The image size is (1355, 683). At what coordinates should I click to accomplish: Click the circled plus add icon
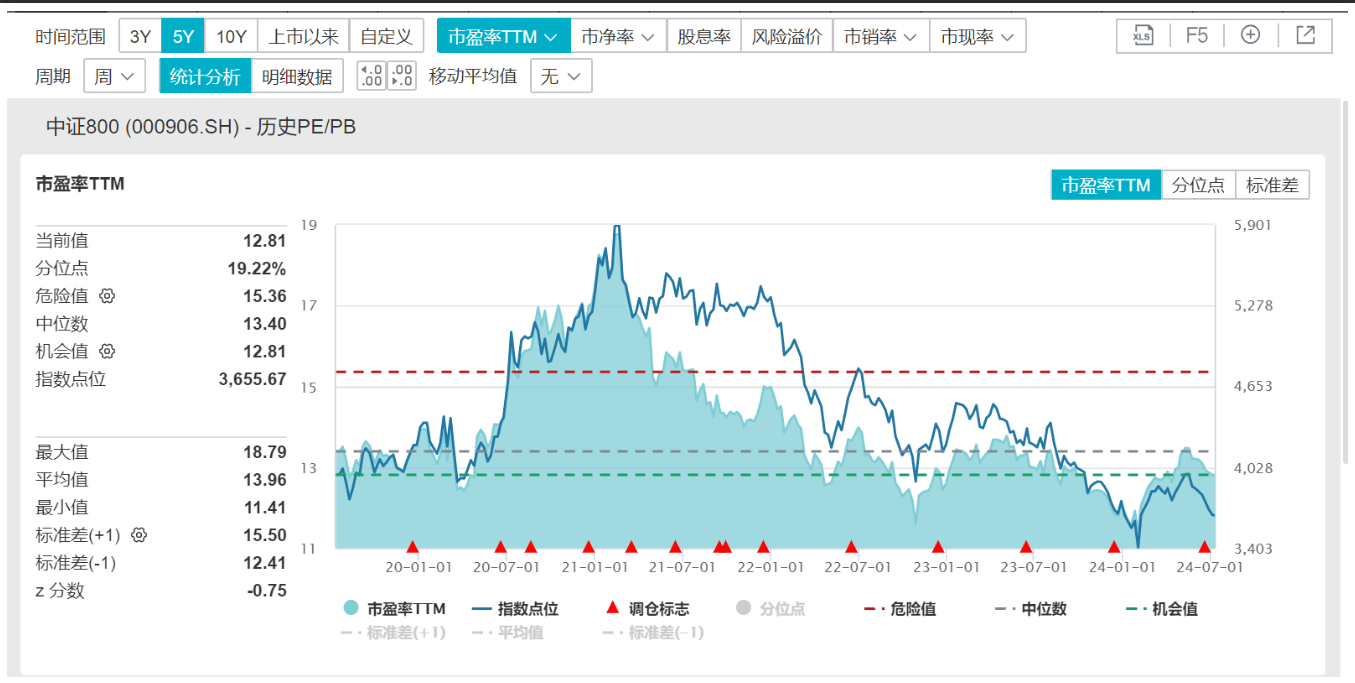(1250, 36)
